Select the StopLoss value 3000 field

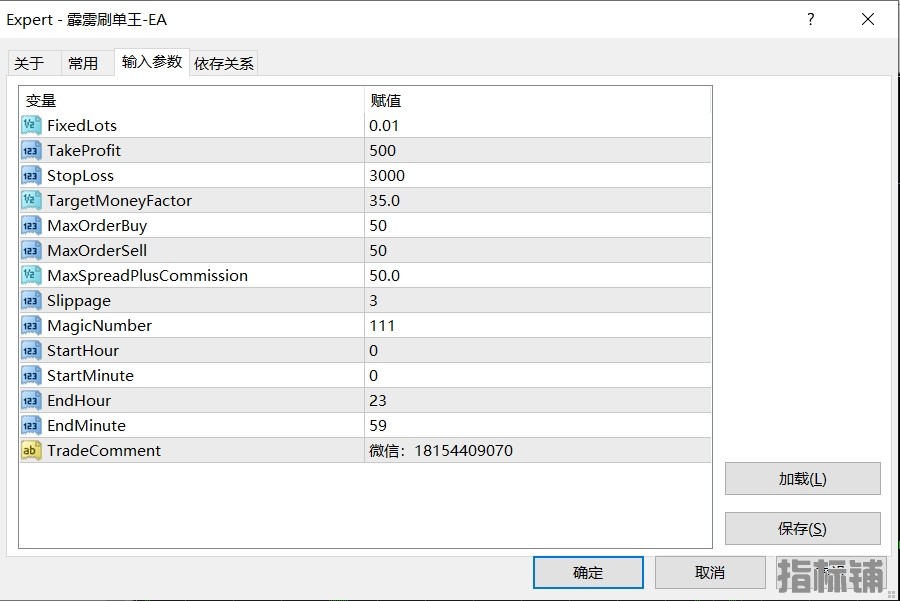click(538, 176)
